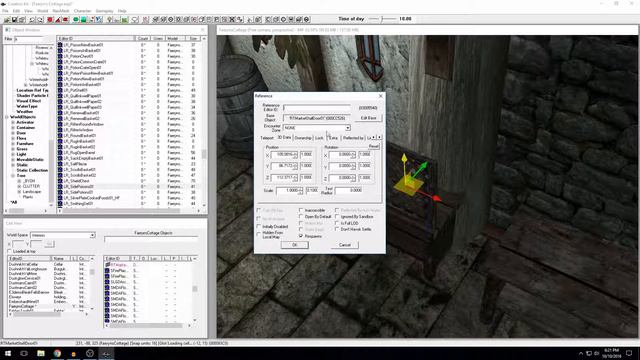The width and height of the screenshot is (640, 360).
Task: Tick the Inaccessible checkbox
Action: click(x=301, y=210)
